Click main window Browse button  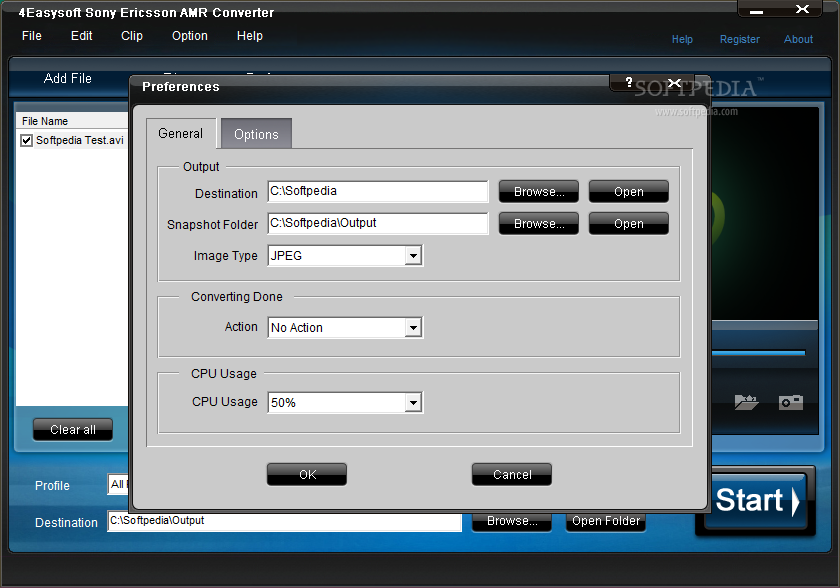512,521
